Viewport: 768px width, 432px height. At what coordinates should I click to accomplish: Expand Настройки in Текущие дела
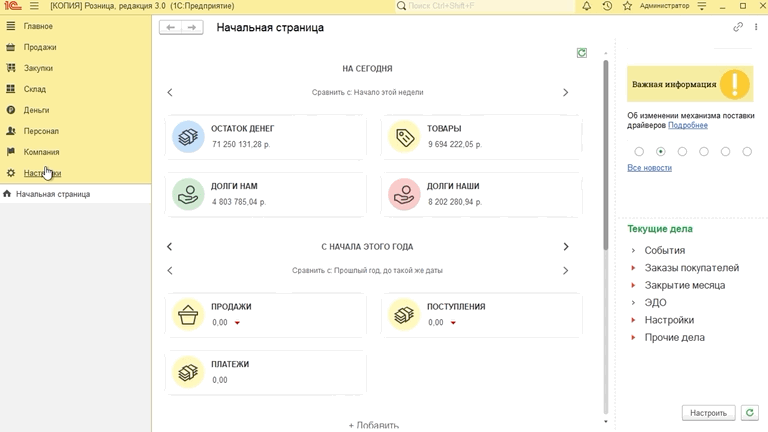tap(633, 320)
